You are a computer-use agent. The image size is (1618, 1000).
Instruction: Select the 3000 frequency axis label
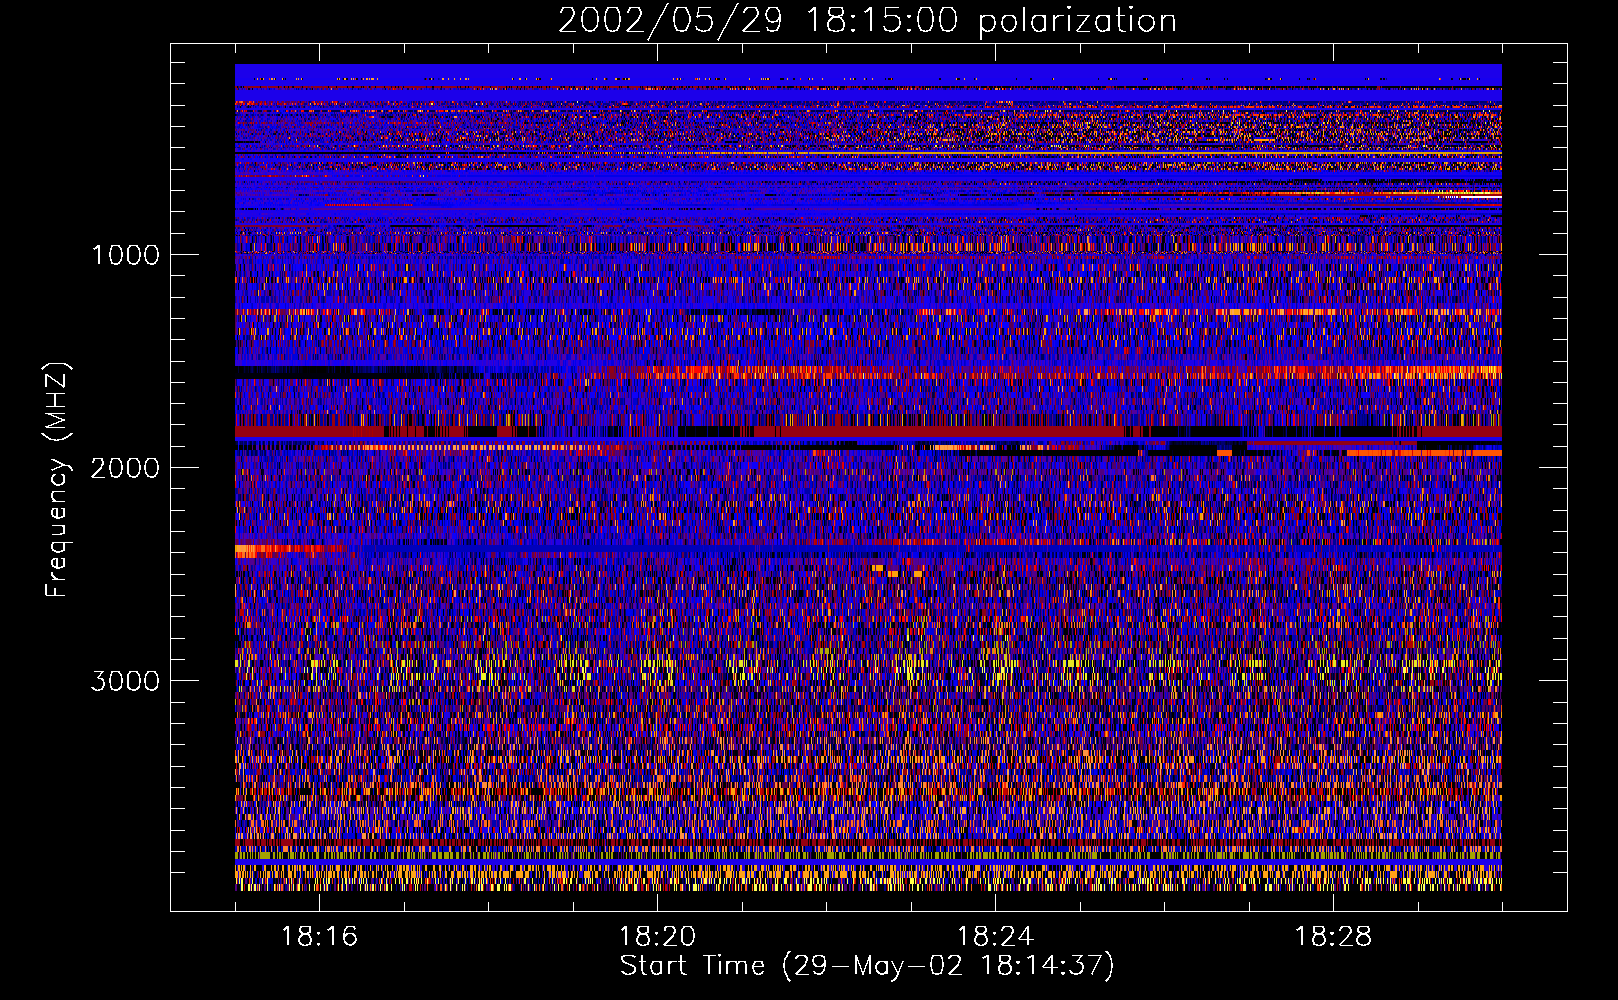(x=125, y=681)
